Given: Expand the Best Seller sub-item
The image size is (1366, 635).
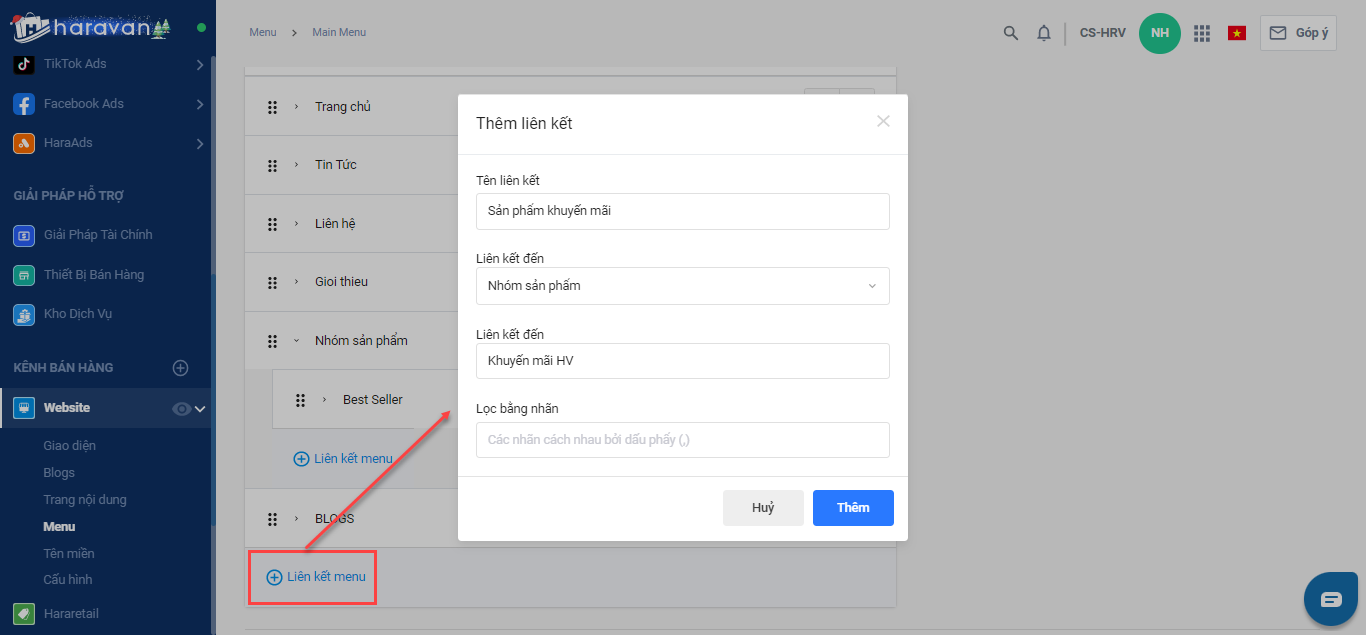Looking at the screenshot, I should coord(325,400).
